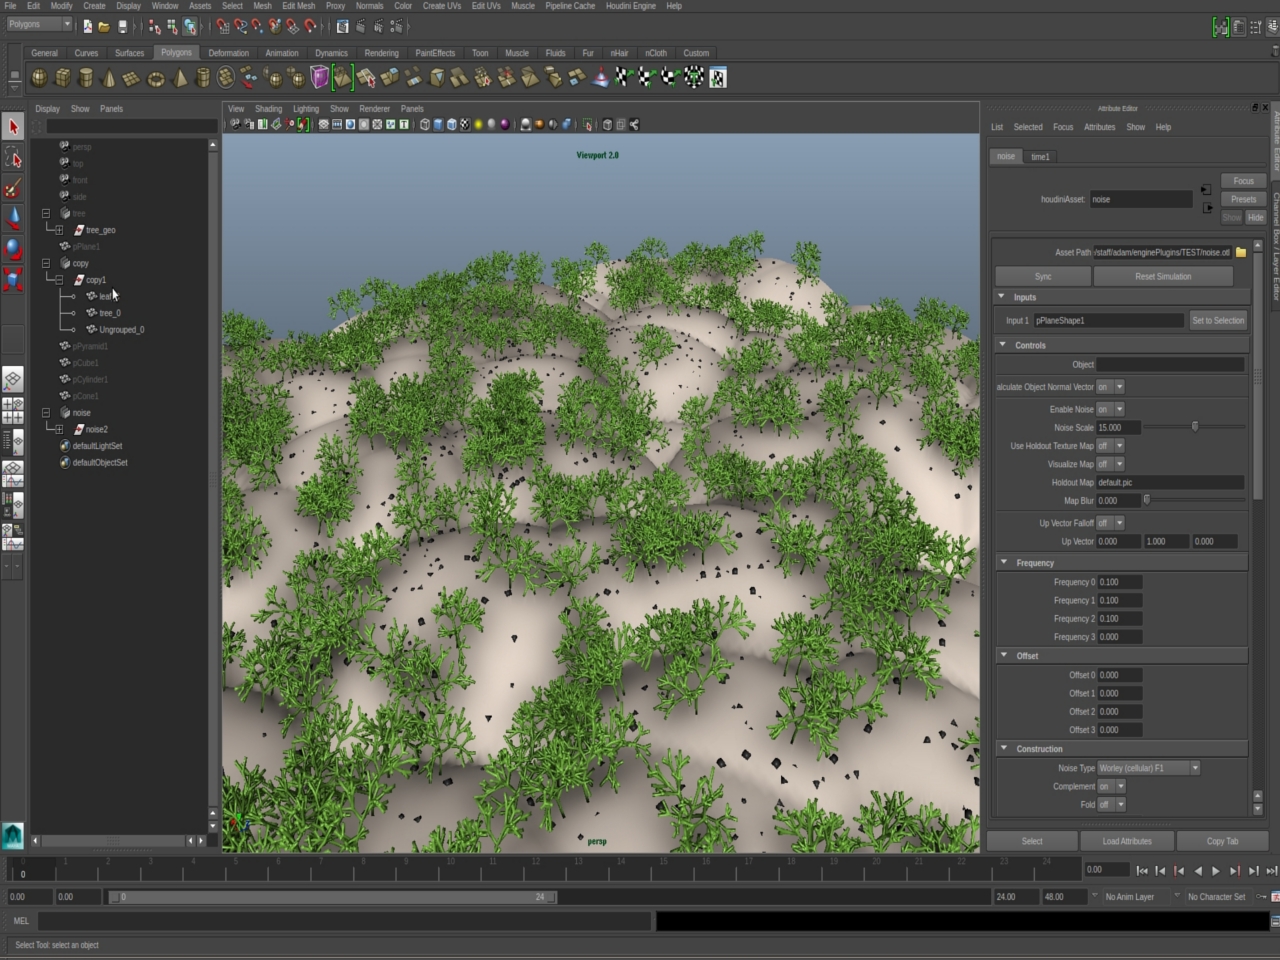Viewport: 1280px width, 960px height.
Task: Collapse the Frequency section
Action: 1004,562
